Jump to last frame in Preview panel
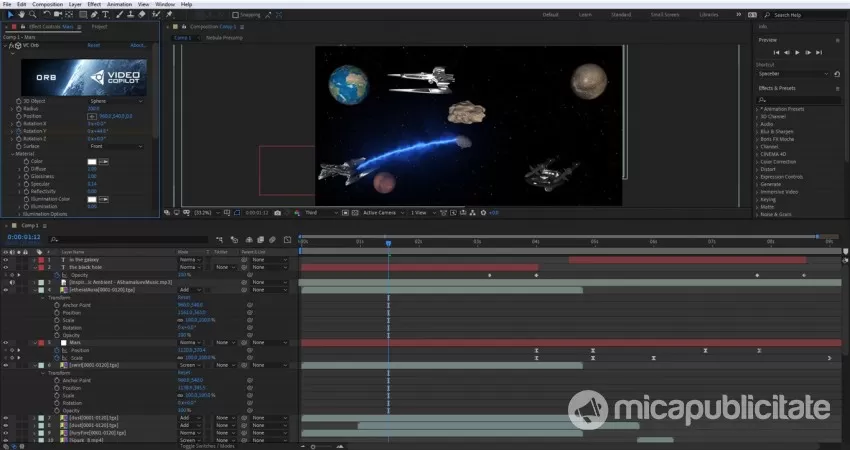 (x=819, y=53)
